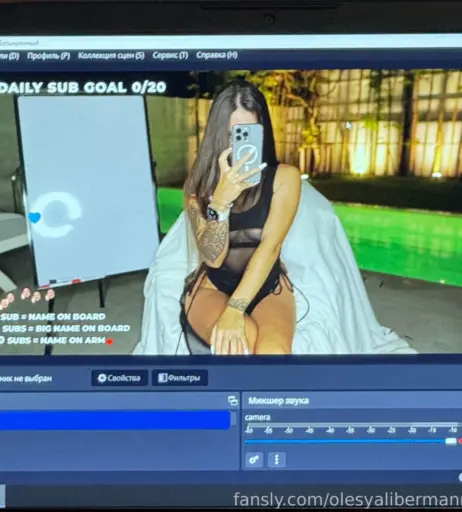
Task: Click the whiteboard in the preview
Action: point(88,190)
